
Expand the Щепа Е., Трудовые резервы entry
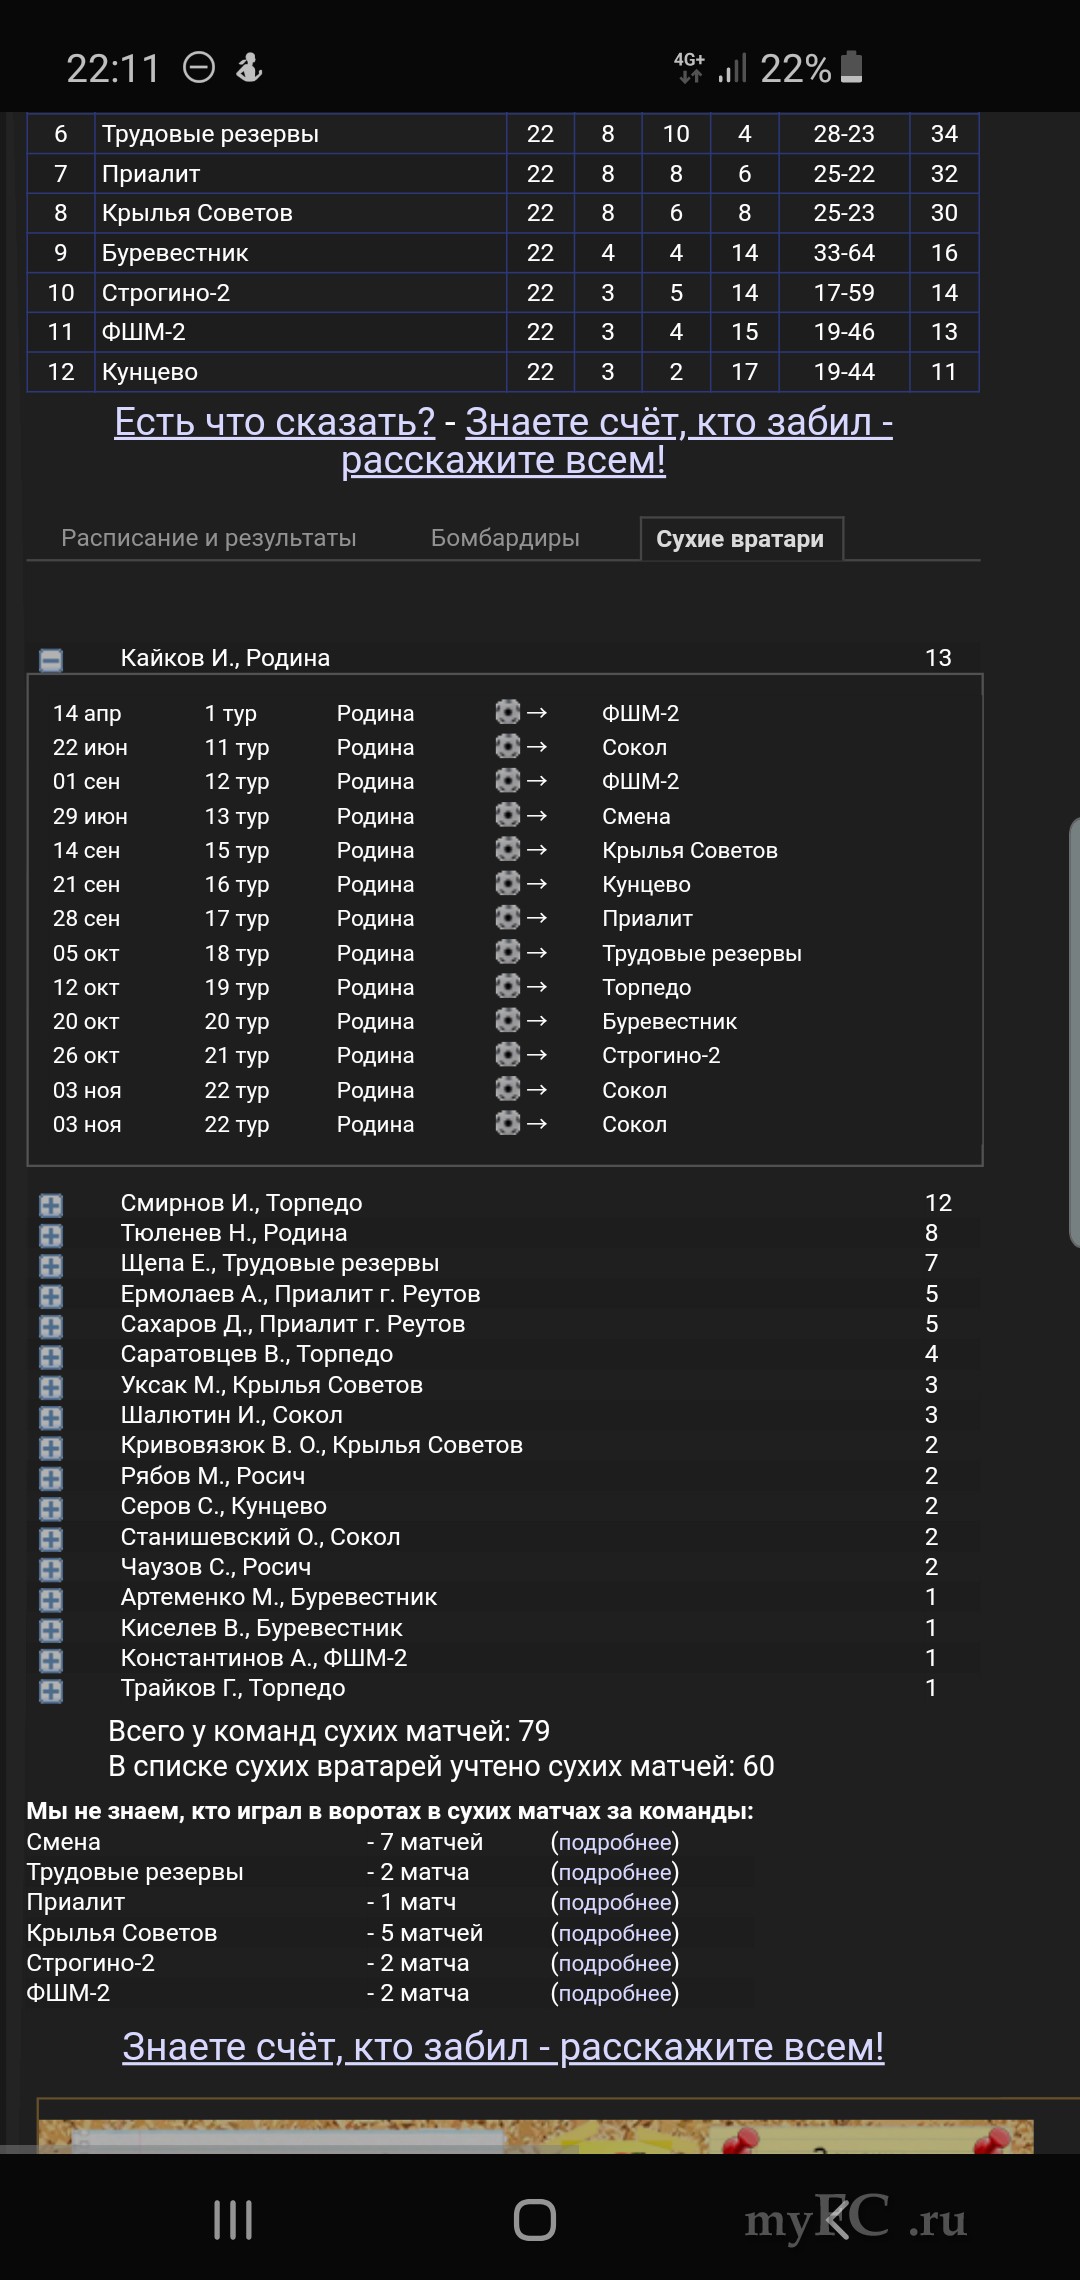[51, 1266]
